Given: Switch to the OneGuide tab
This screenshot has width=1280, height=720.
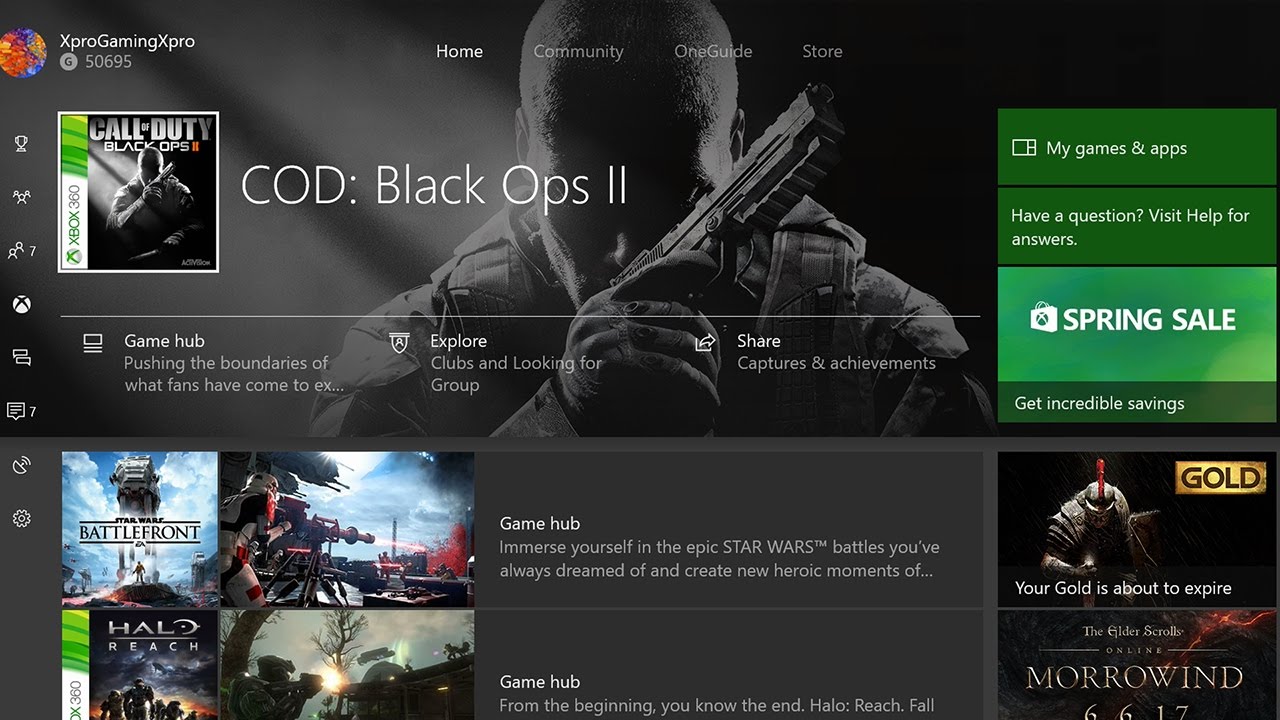Looking at the screenshot, I should [x=713, y=51].
